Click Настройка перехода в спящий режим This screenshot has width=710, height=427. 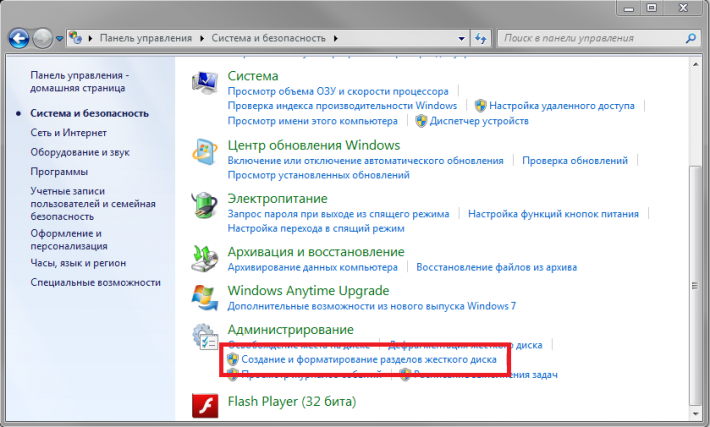tap(316, 229)
